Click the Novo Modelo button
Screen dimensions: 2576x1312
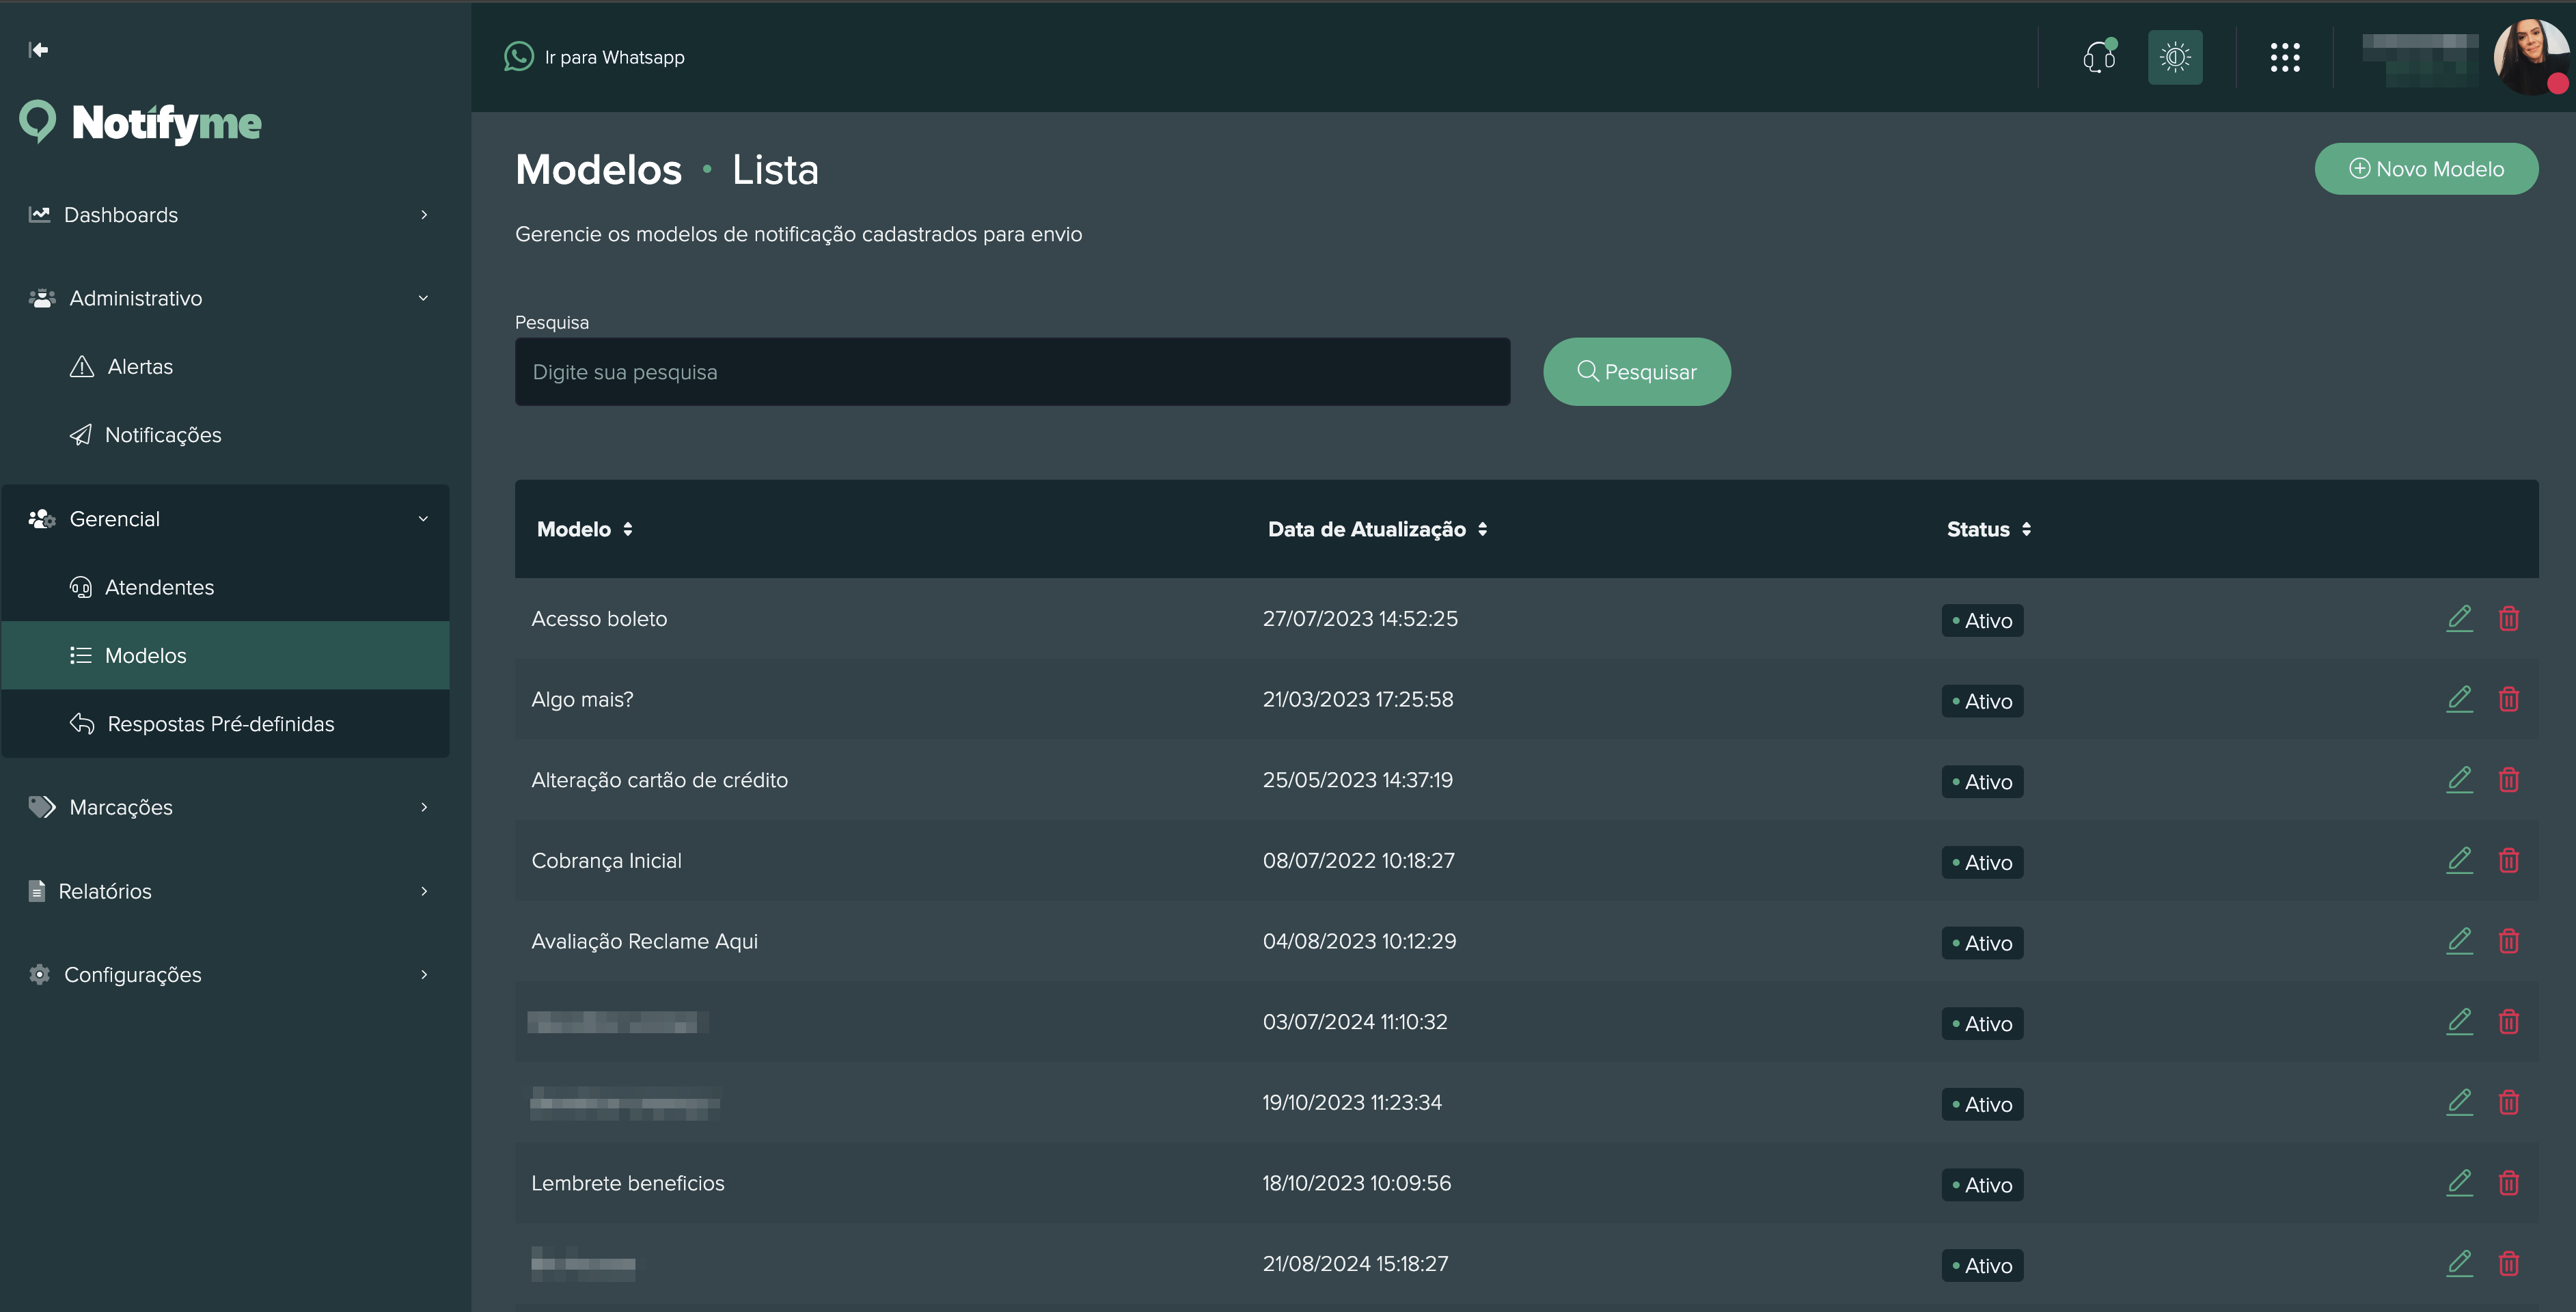2427,168
